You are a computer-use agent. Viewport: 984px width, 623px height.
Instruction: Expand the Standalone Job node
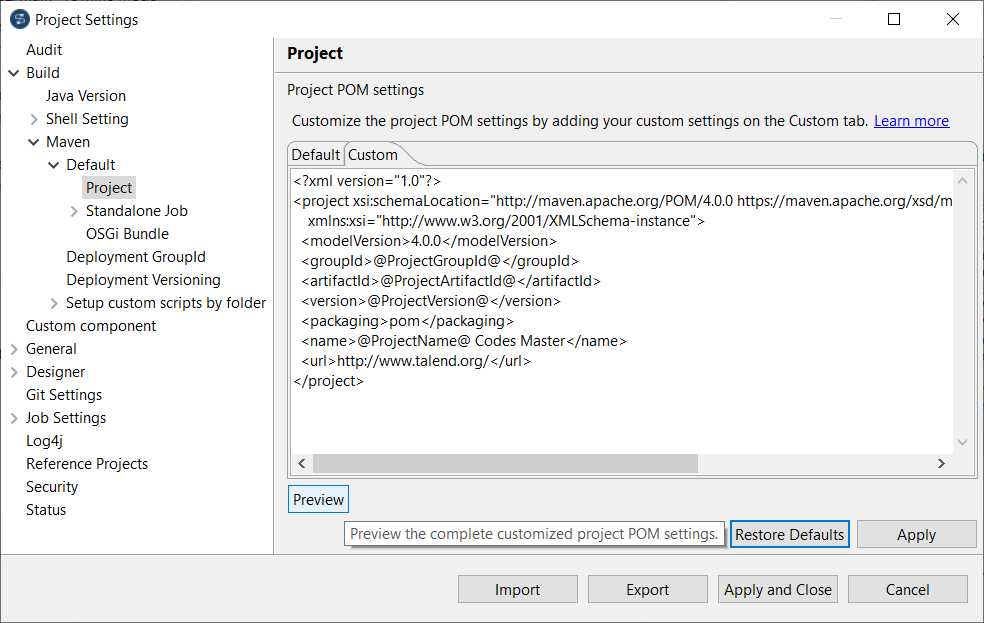pos(74,211)
